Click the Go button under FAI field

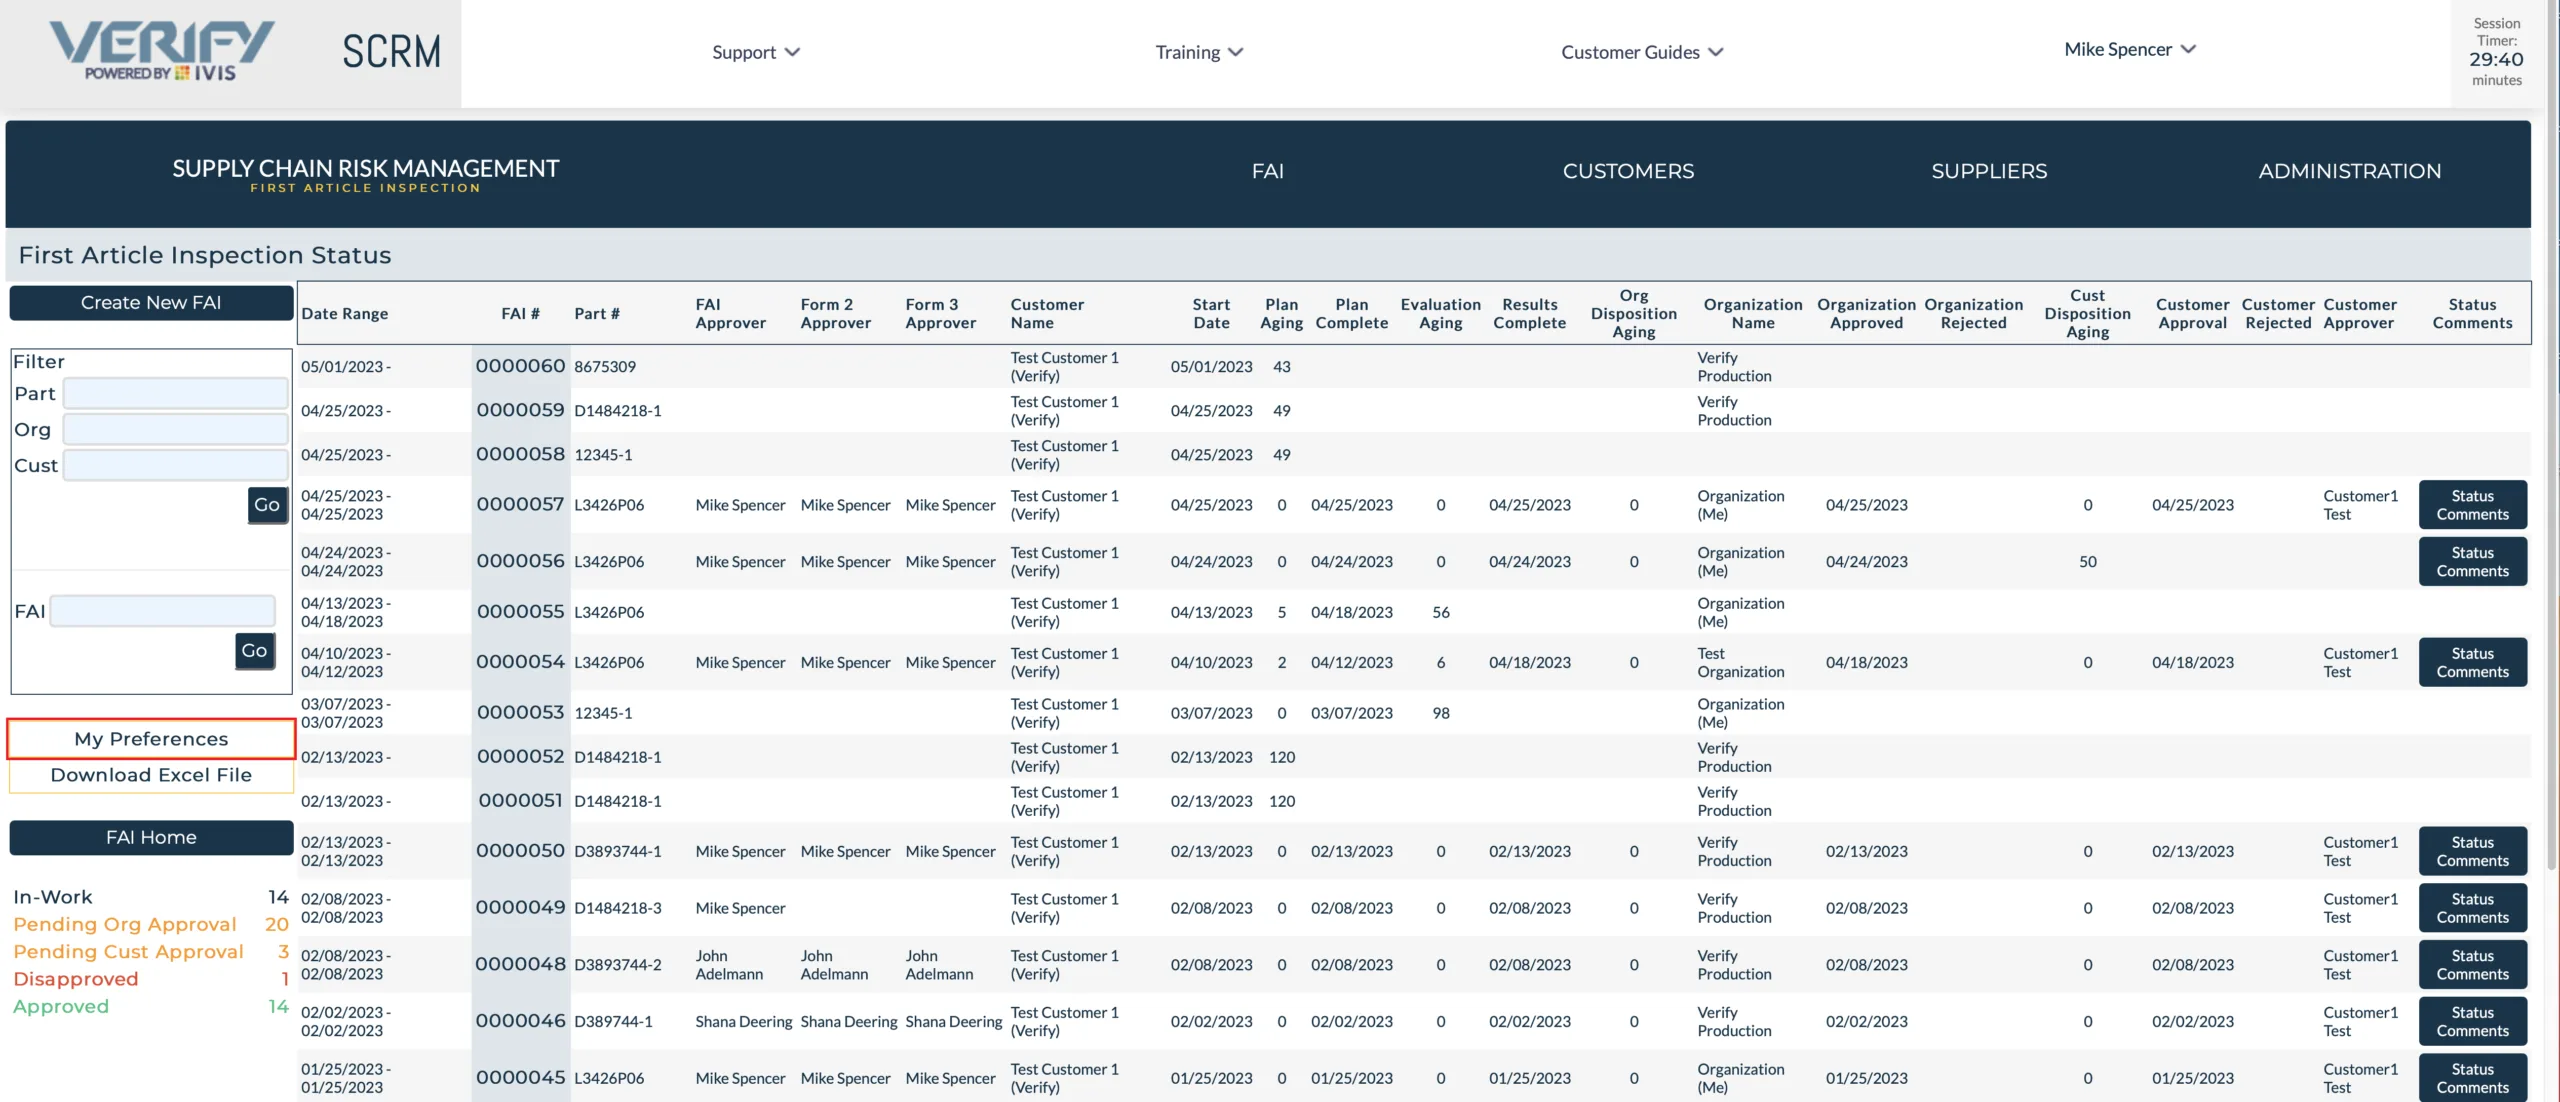click(254, 651)
